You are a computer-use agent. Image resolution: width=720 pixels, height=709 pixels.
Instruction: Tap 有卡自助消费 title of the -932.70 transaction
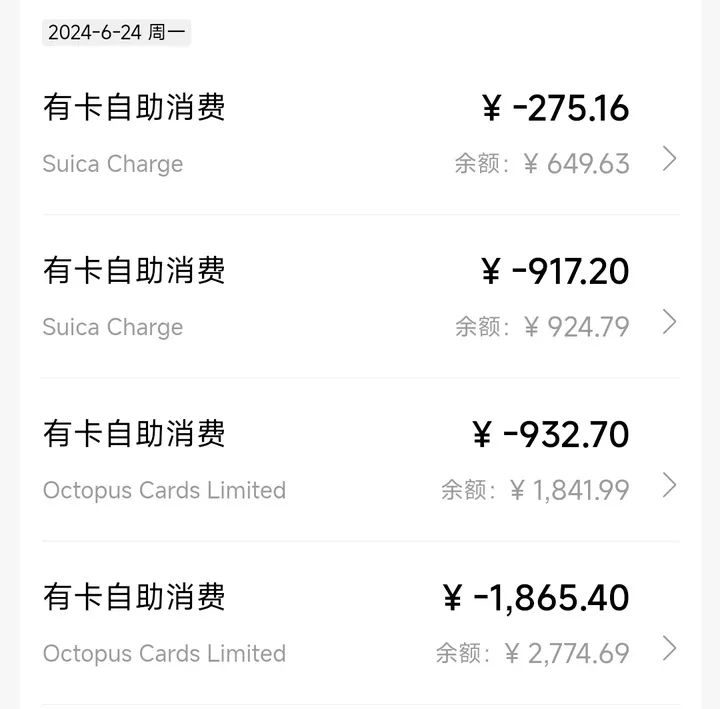coord(134,433)
